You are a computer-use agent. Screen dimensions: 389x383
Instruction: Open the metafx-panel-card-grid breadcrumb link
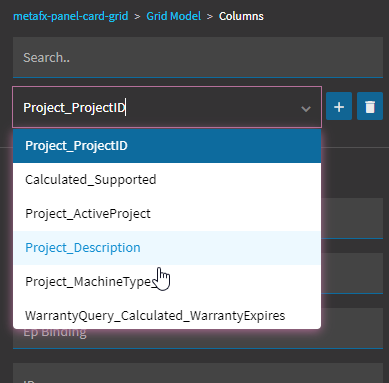click(x=71, y=16)
